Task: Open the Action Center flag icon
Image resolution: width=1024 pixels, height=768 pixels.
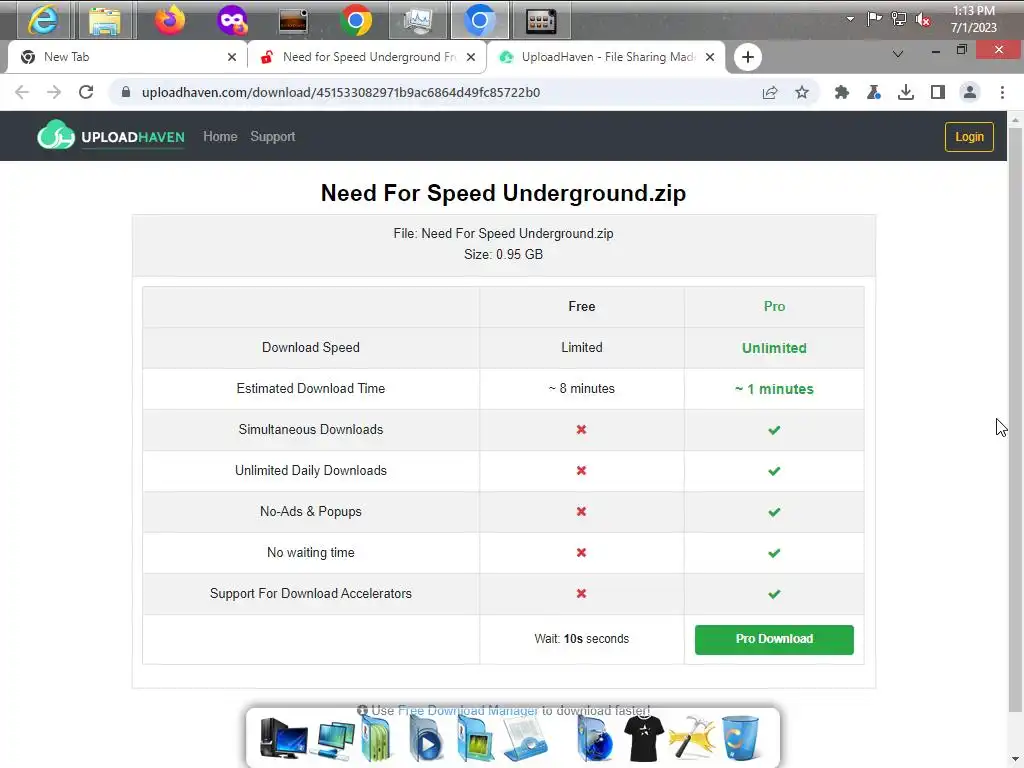Action: pyautogui.click(x=874, y=19)
